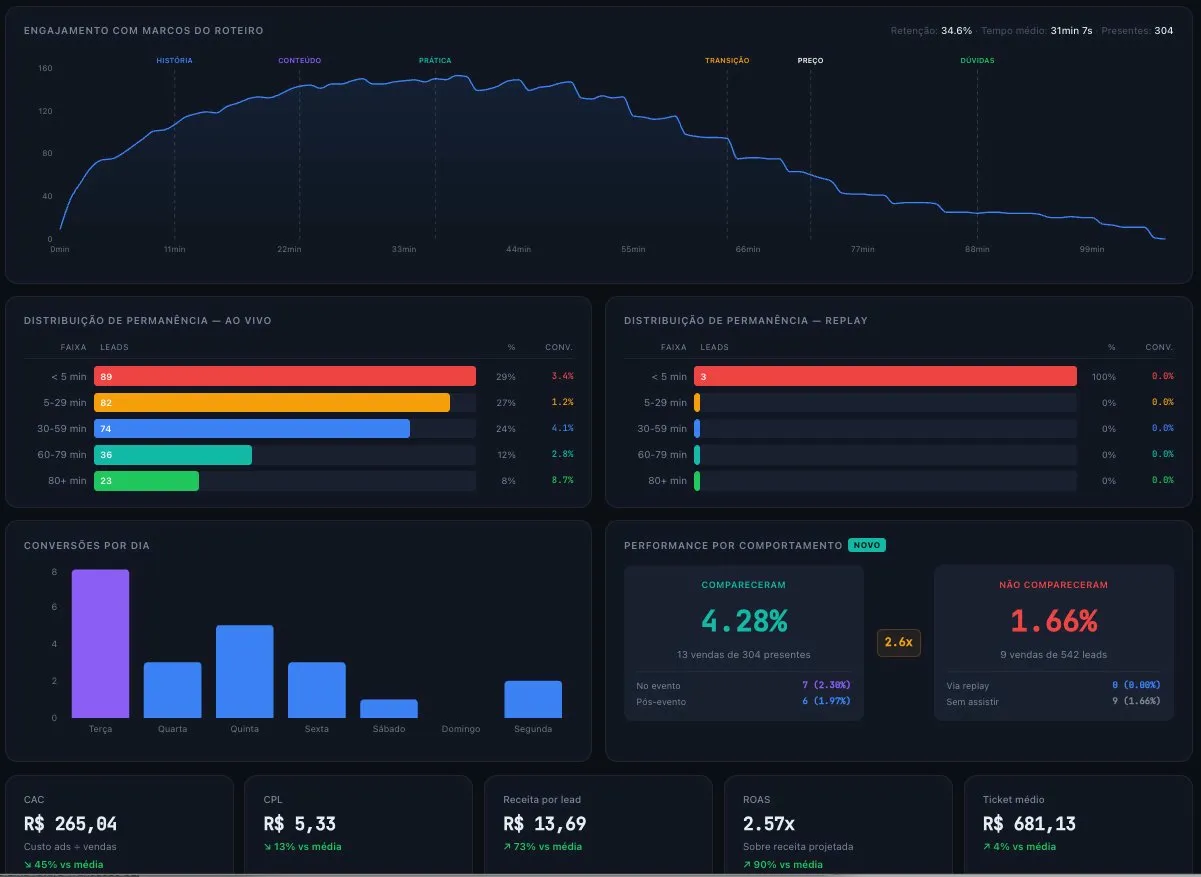The image size is (1201, 877).
Task: Click the 'Engajamento com marcos do roteiro' title
Action: (144, 31)
